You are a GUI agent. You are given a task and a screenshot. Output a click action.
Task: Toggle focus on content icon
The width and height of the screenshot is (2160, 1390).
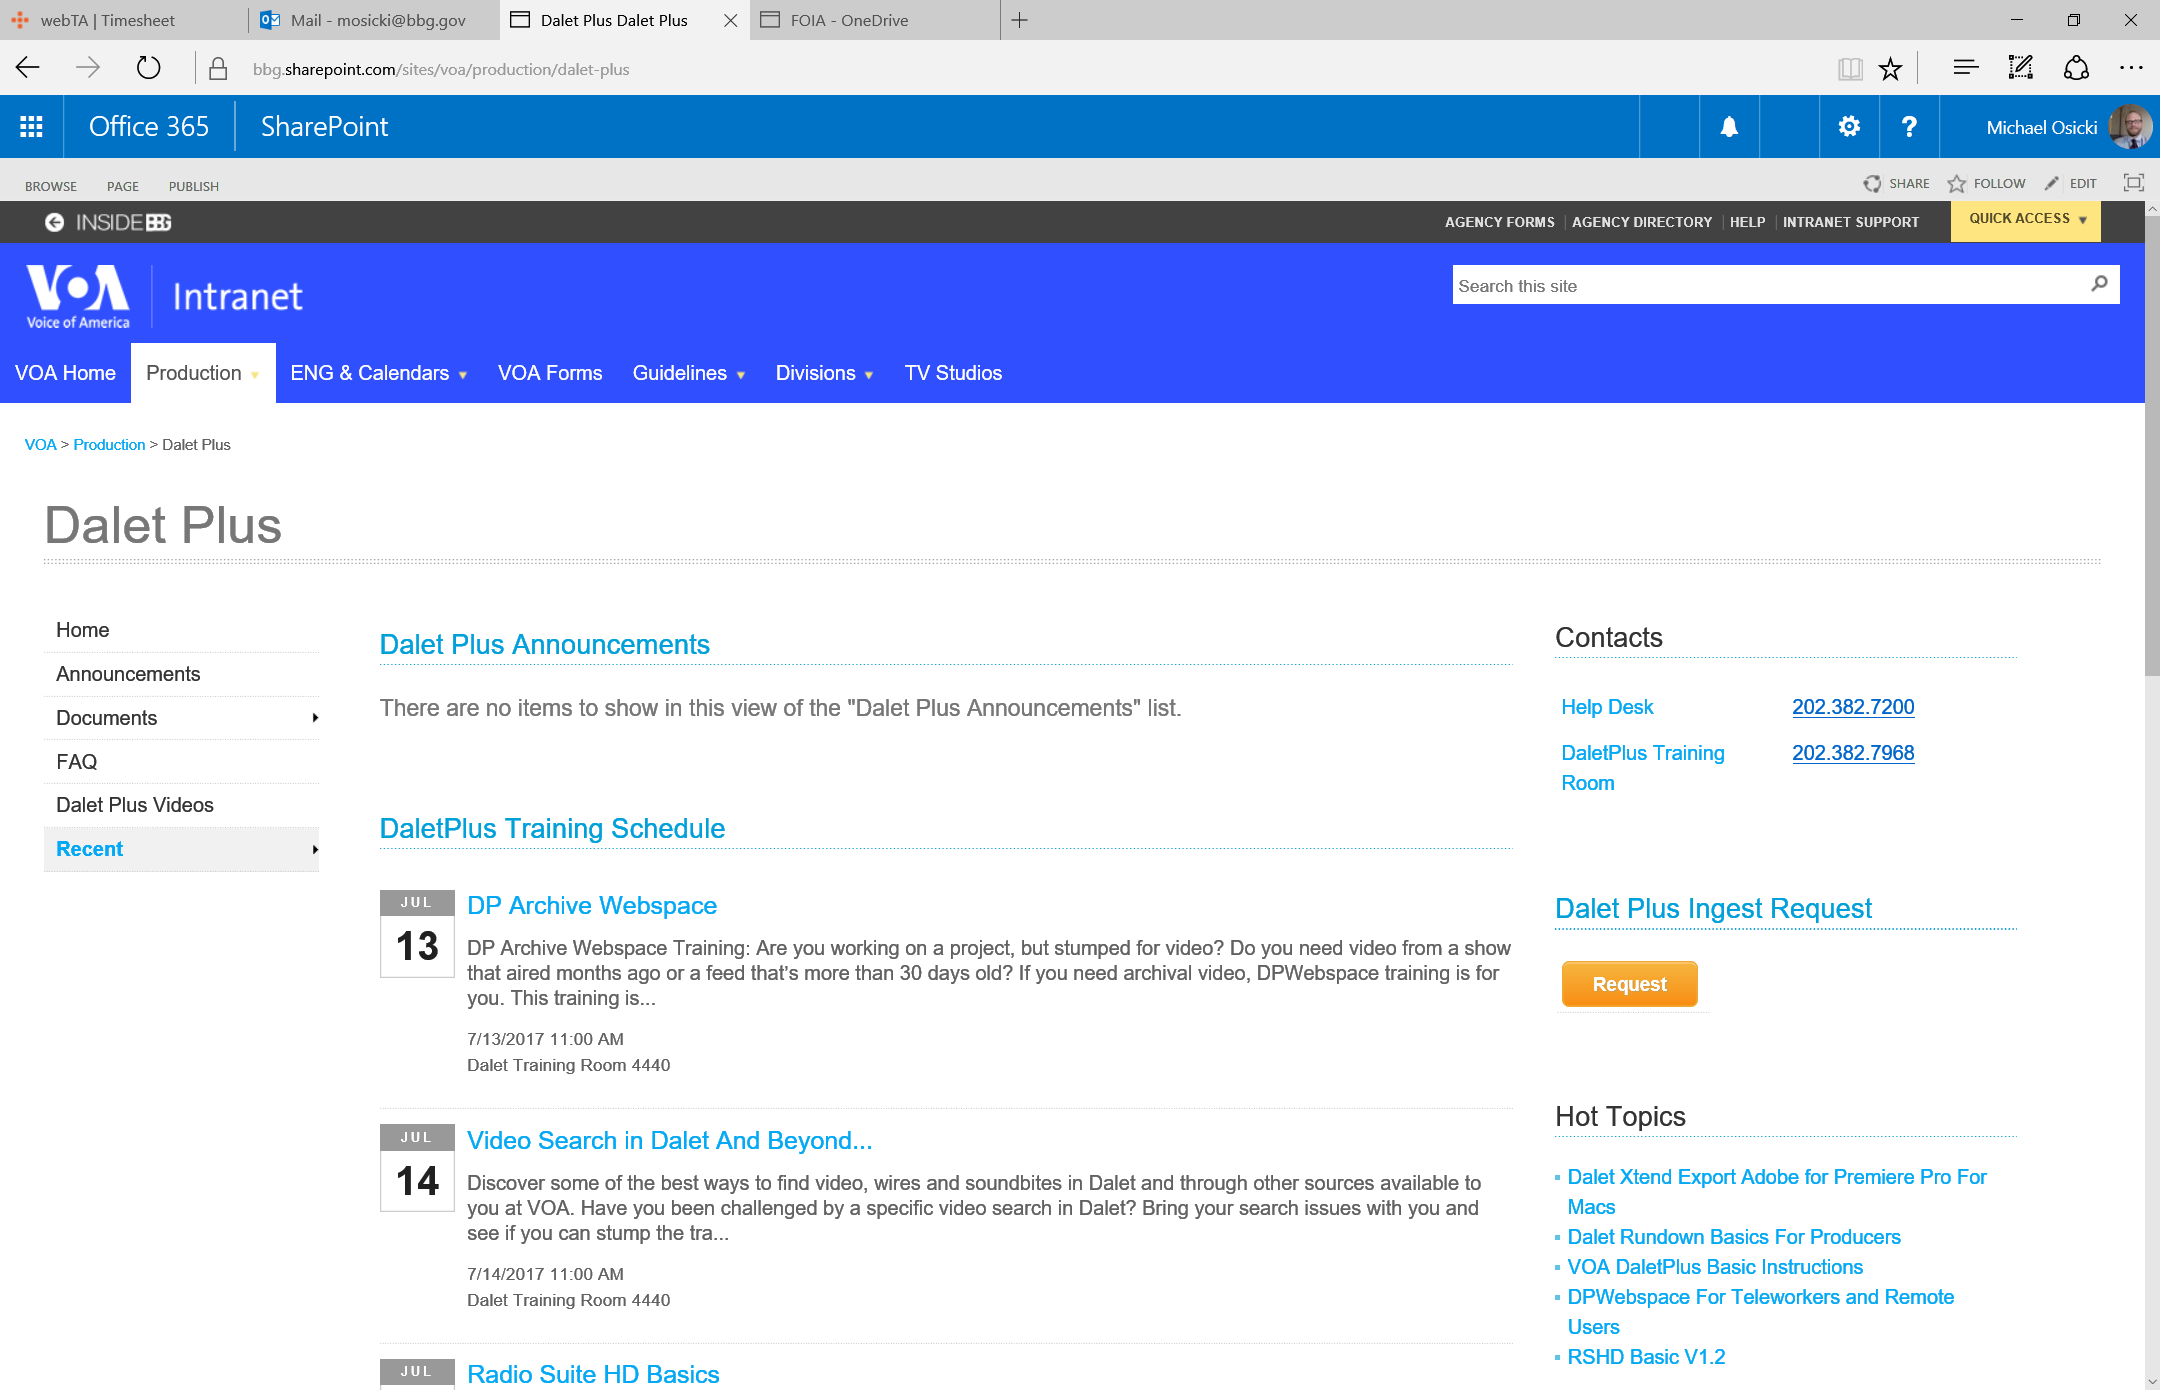[2133, 183]
